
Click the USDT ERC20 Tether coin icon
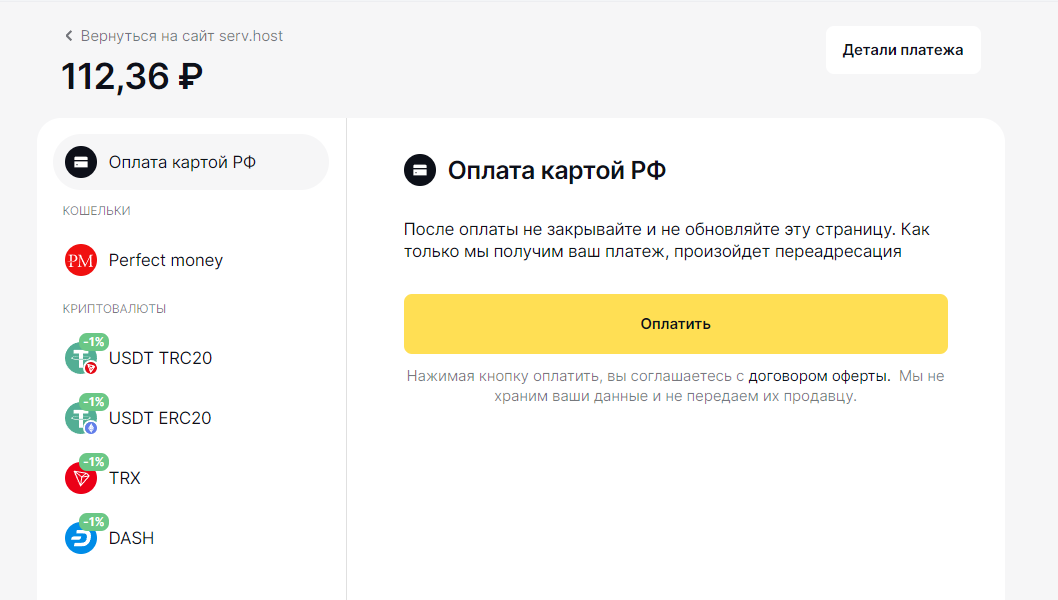[x=80, y=419]
